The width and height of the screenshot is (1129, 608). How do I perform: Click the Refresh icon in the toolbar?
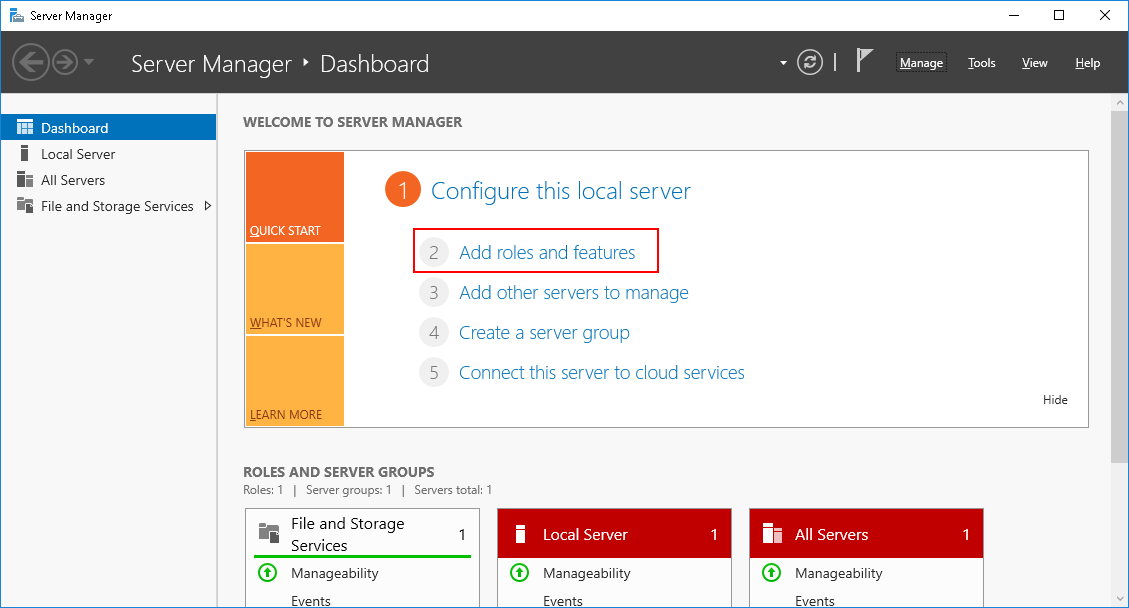point(809,61)
